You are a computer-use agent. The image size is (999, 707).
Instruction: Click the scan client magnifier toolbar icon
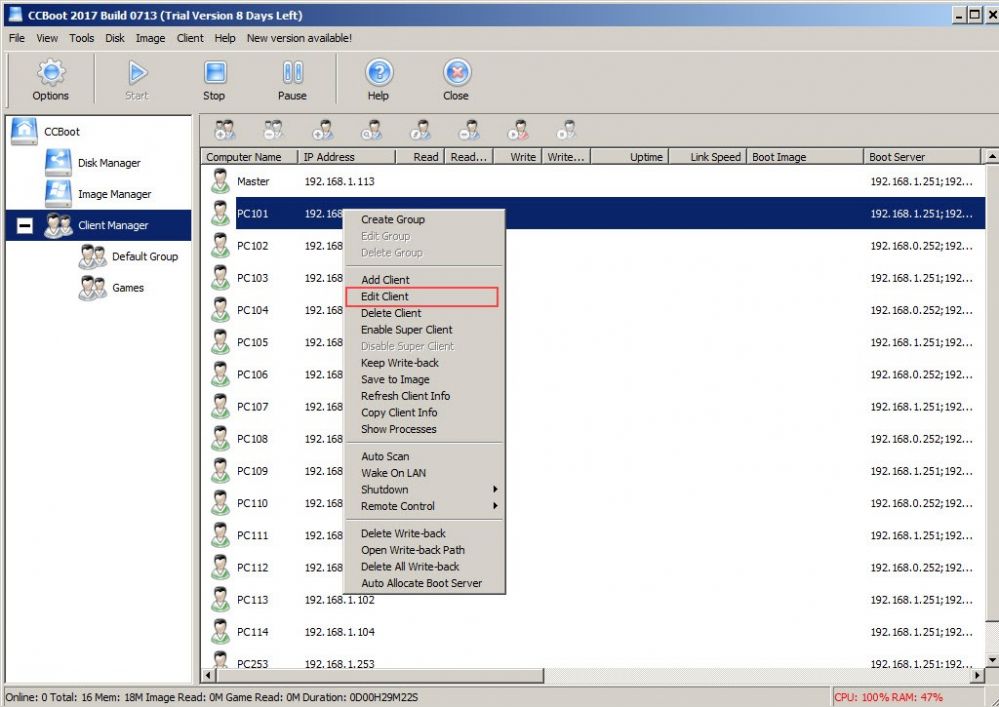click(371, 130)
